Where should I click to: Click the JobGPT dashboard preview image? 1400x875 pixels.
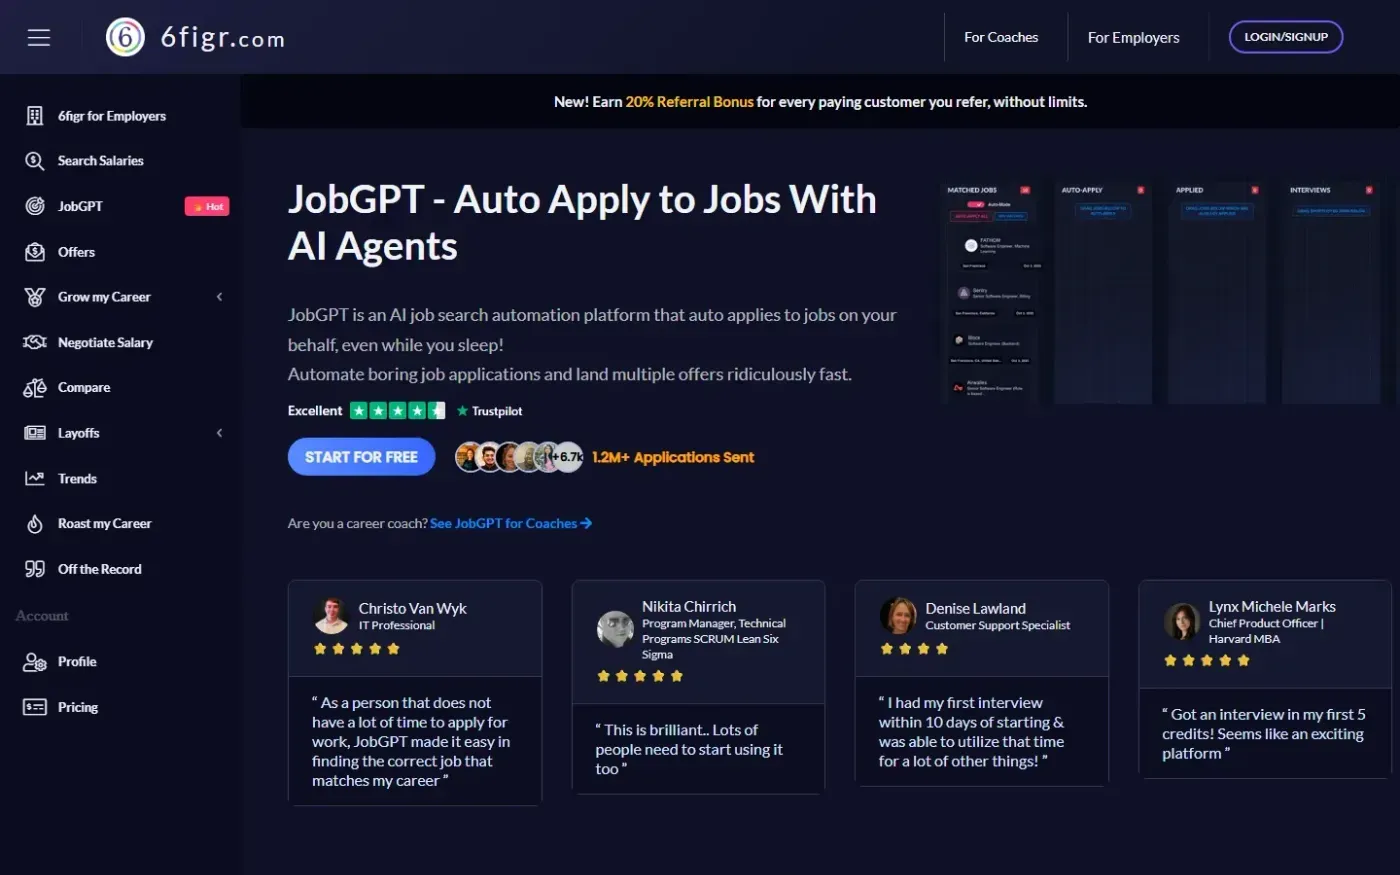pyautogui.click(x=1166, y=291)
